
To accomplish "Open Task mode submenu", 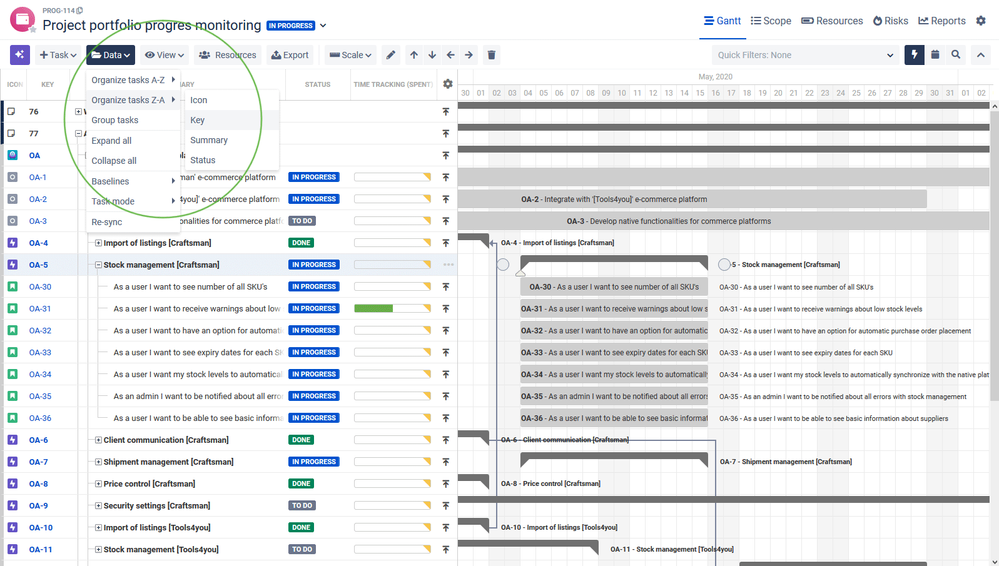I will [133, 201].
